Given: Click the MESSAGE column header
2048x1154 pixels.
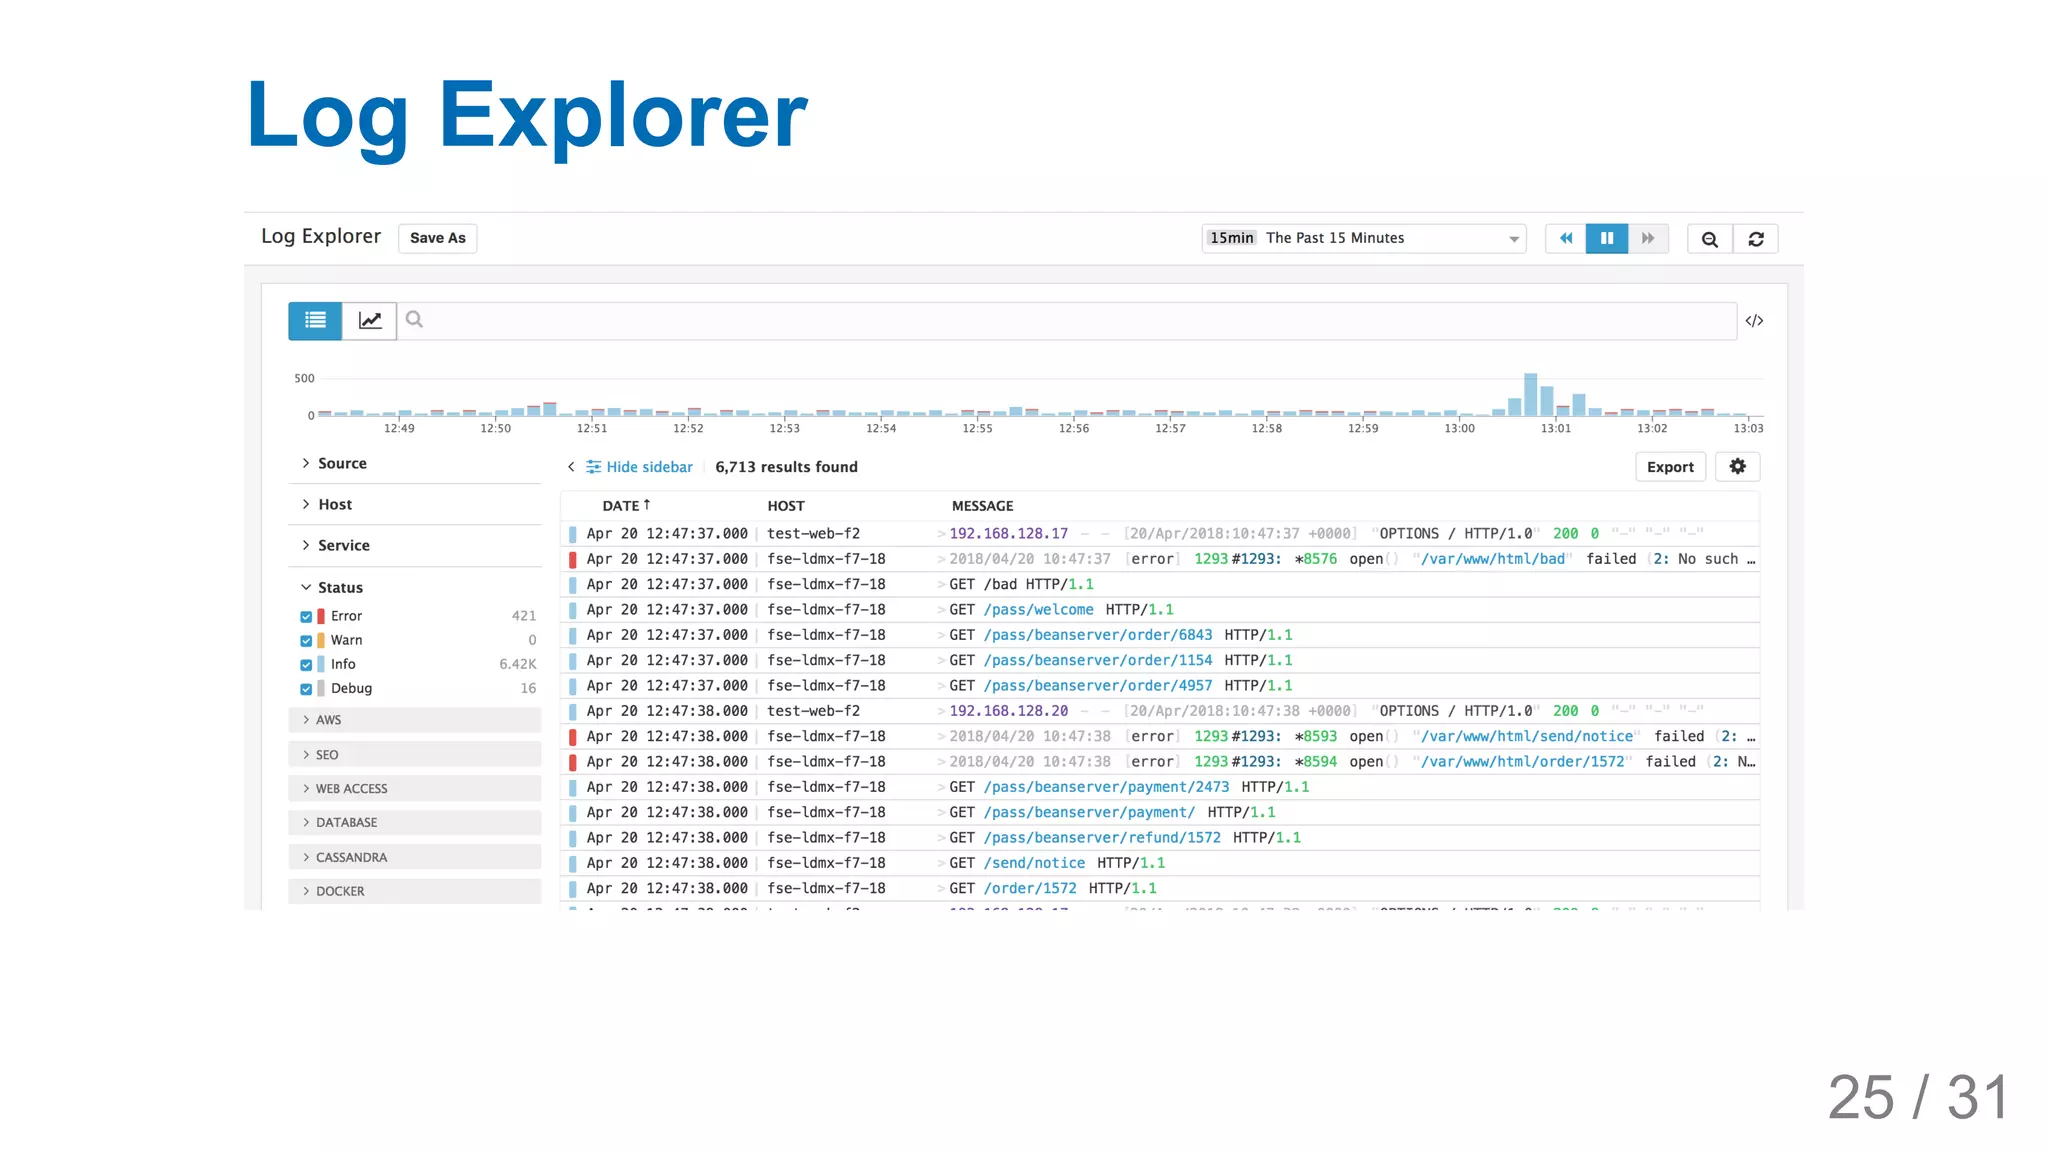Looking at the screenshot, I should point(982,506).
